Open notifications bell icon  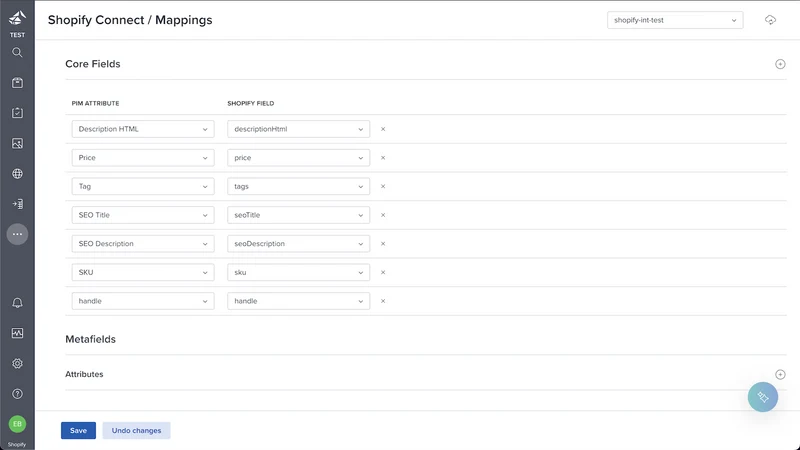click(x=17, y=303)
